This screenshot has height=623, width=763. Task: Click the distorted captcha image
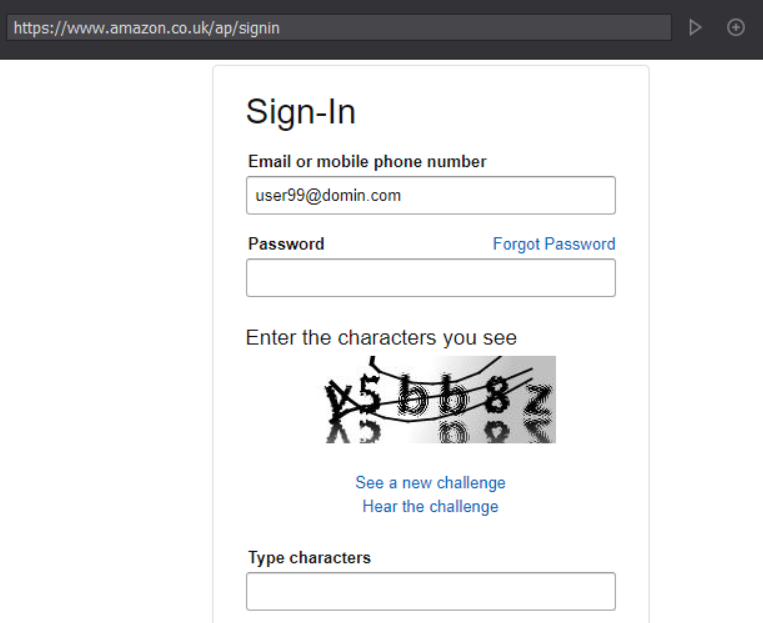440,400
